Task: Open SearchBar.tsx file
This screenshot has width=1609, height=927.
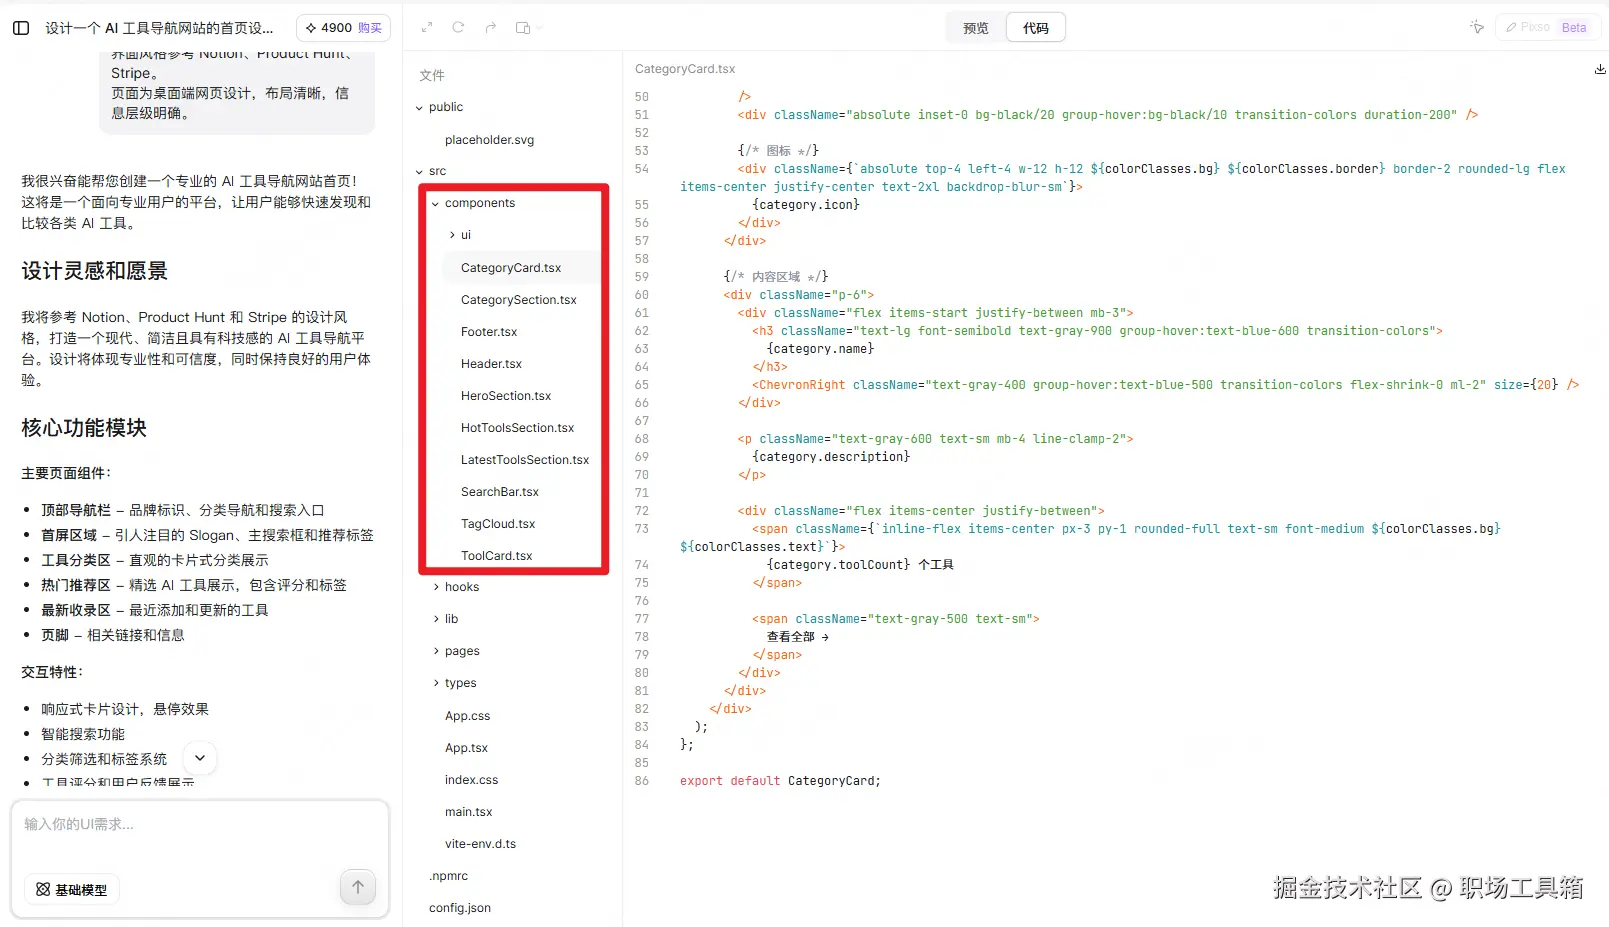Action: coord(500,492)
